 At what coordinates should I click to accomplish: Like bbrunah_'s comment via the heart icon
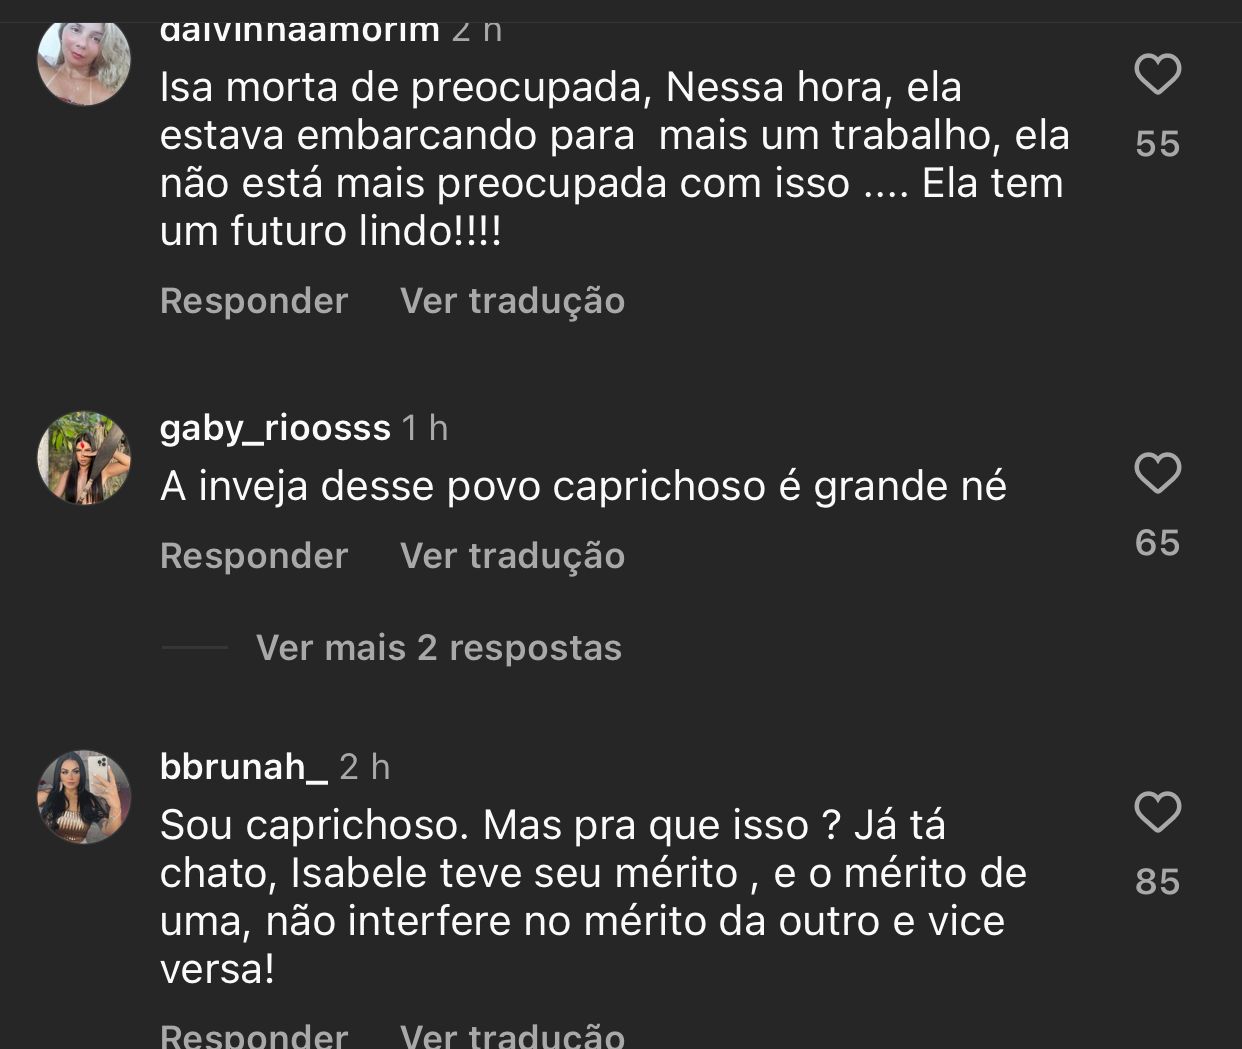[x=1159, y=812]
